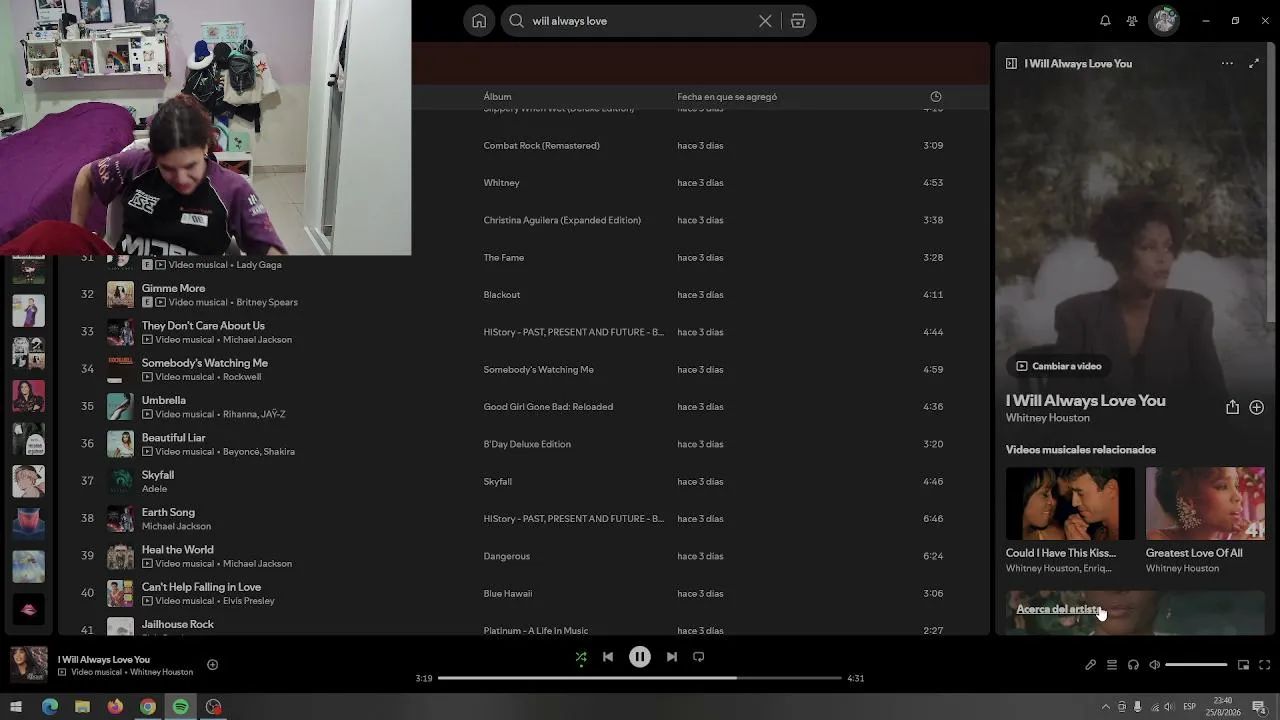Pause the current song
Image resolution: width=1280 pixels, height=720 pixels.
point(640,657)
